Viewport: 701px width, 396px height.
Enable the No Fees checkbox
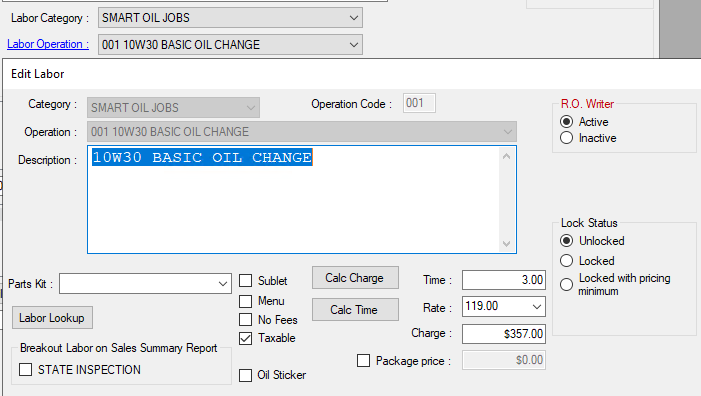point(245,320)
